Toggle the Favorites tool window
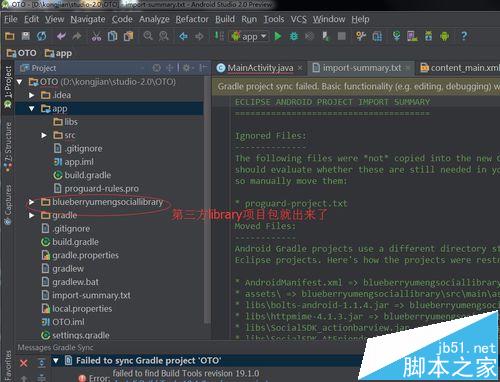The height and width of the screenshot is (382, 500). [7, 365]
